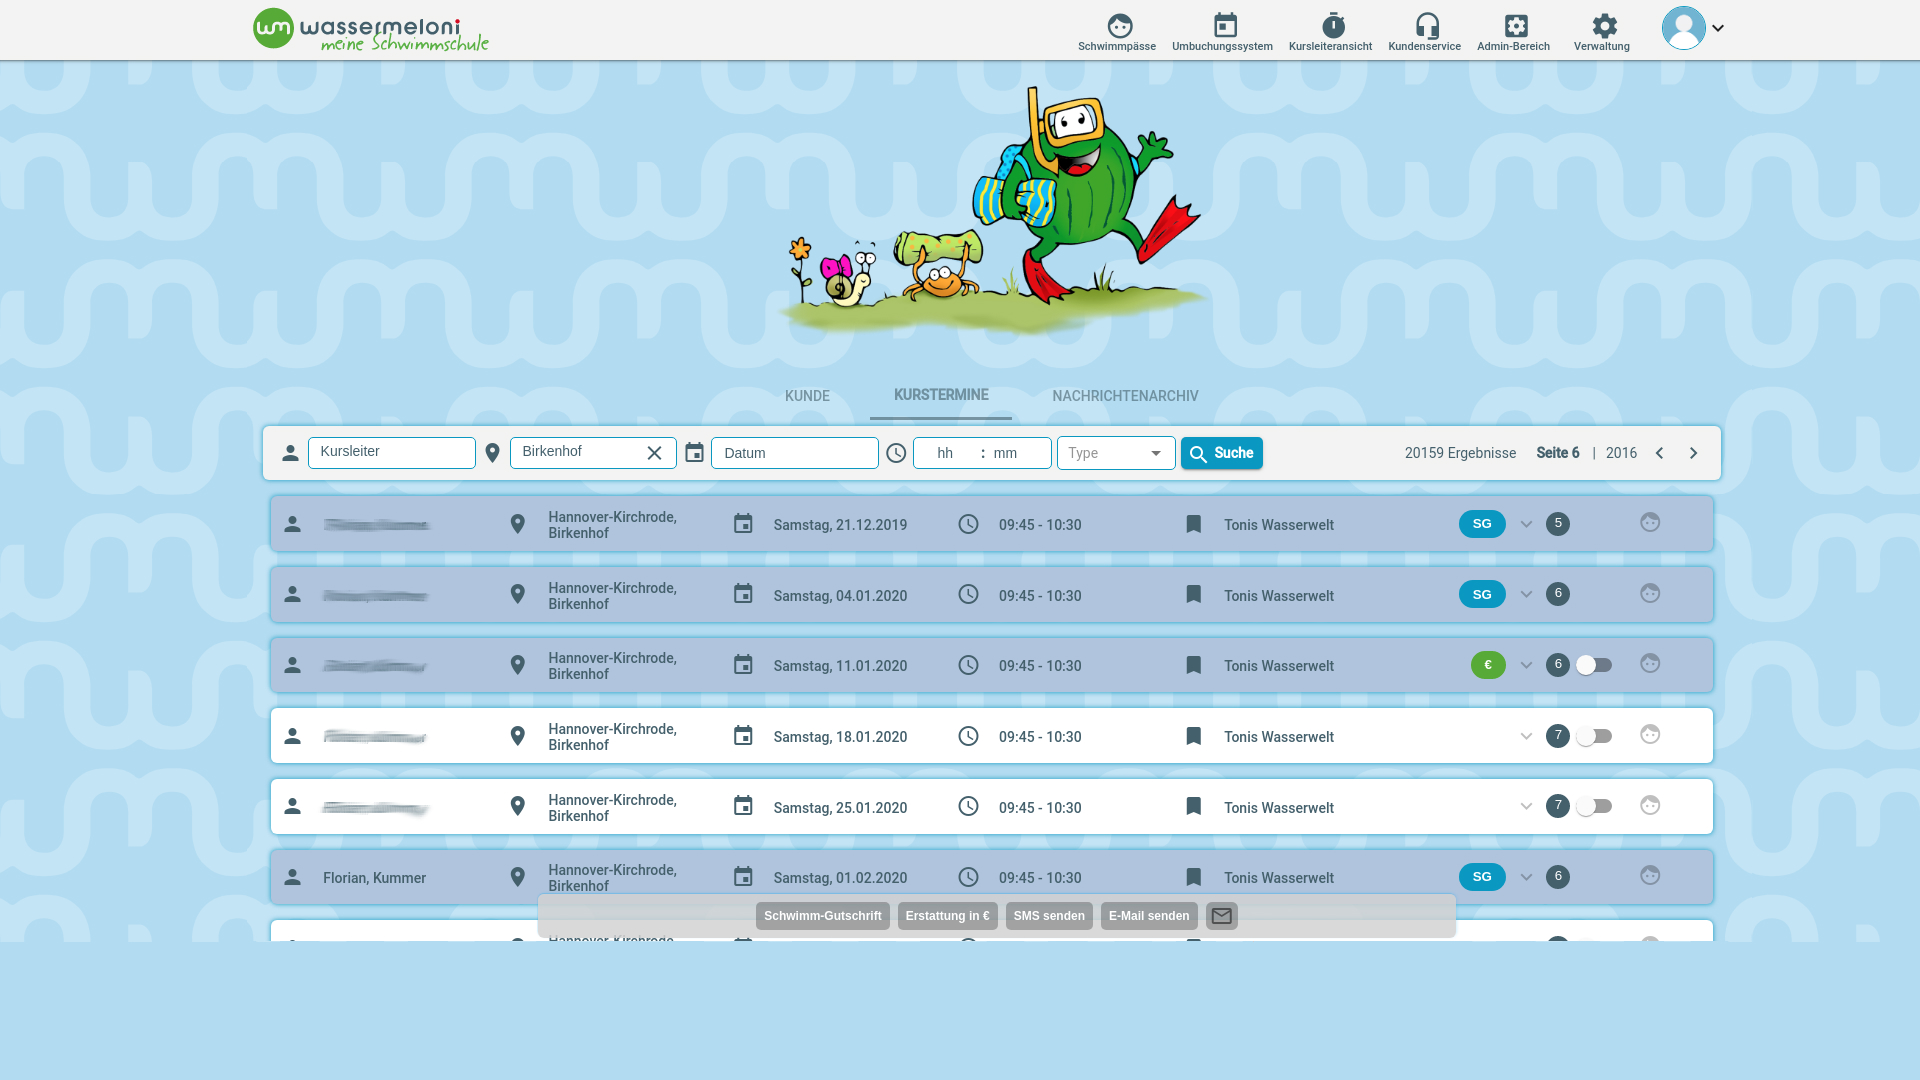
Task: Open Kundenservice headset icon
Action: pos(1427,25)
